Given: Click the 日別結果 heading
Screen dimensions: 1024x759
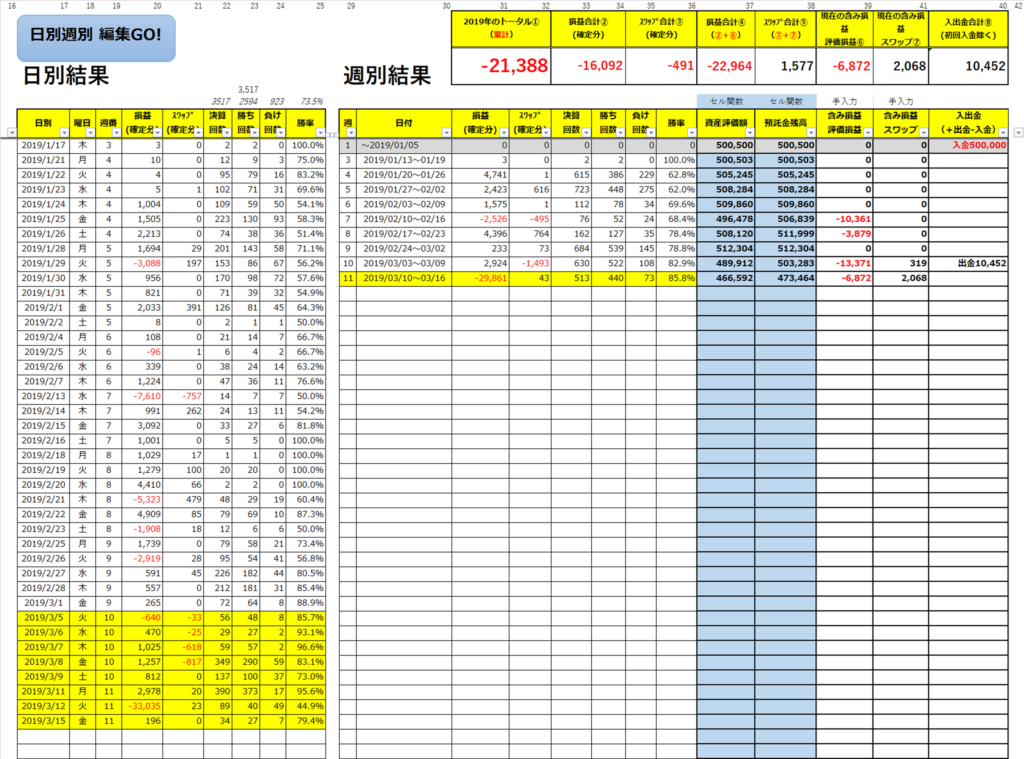Looking at the screenshot, I should coord(65,76).
